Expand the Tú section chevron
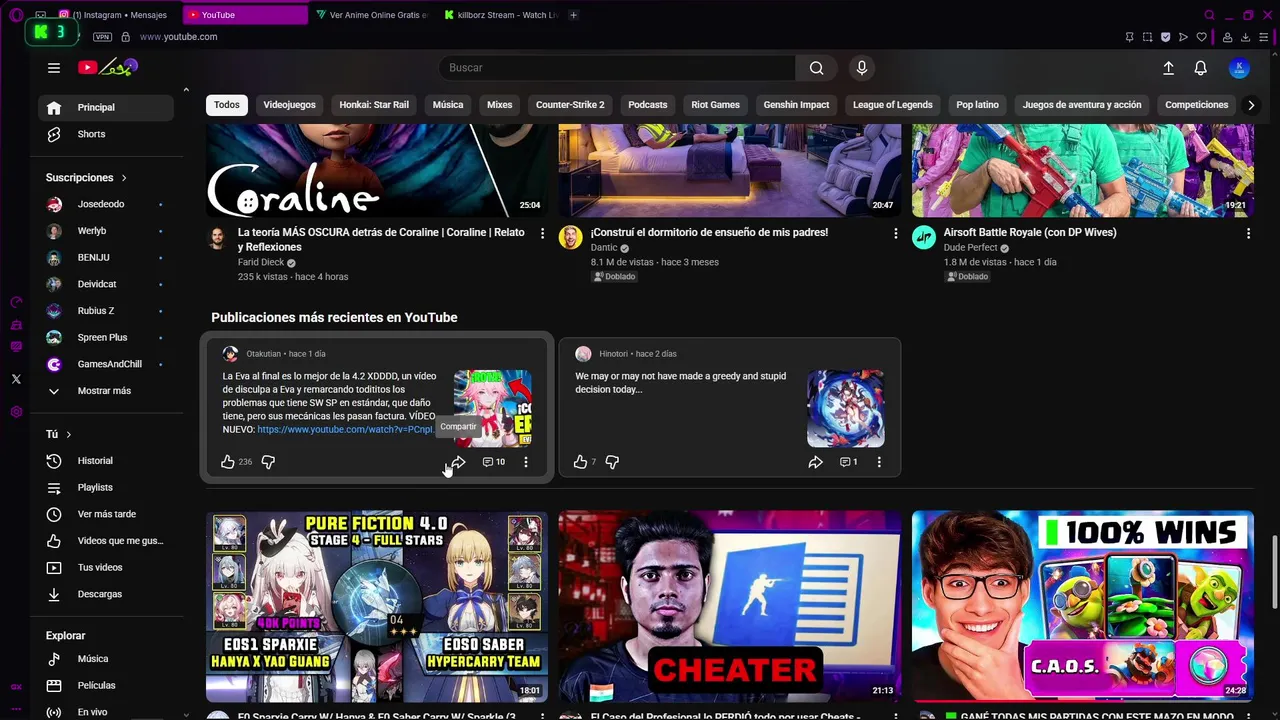 (x=69, y=435)
